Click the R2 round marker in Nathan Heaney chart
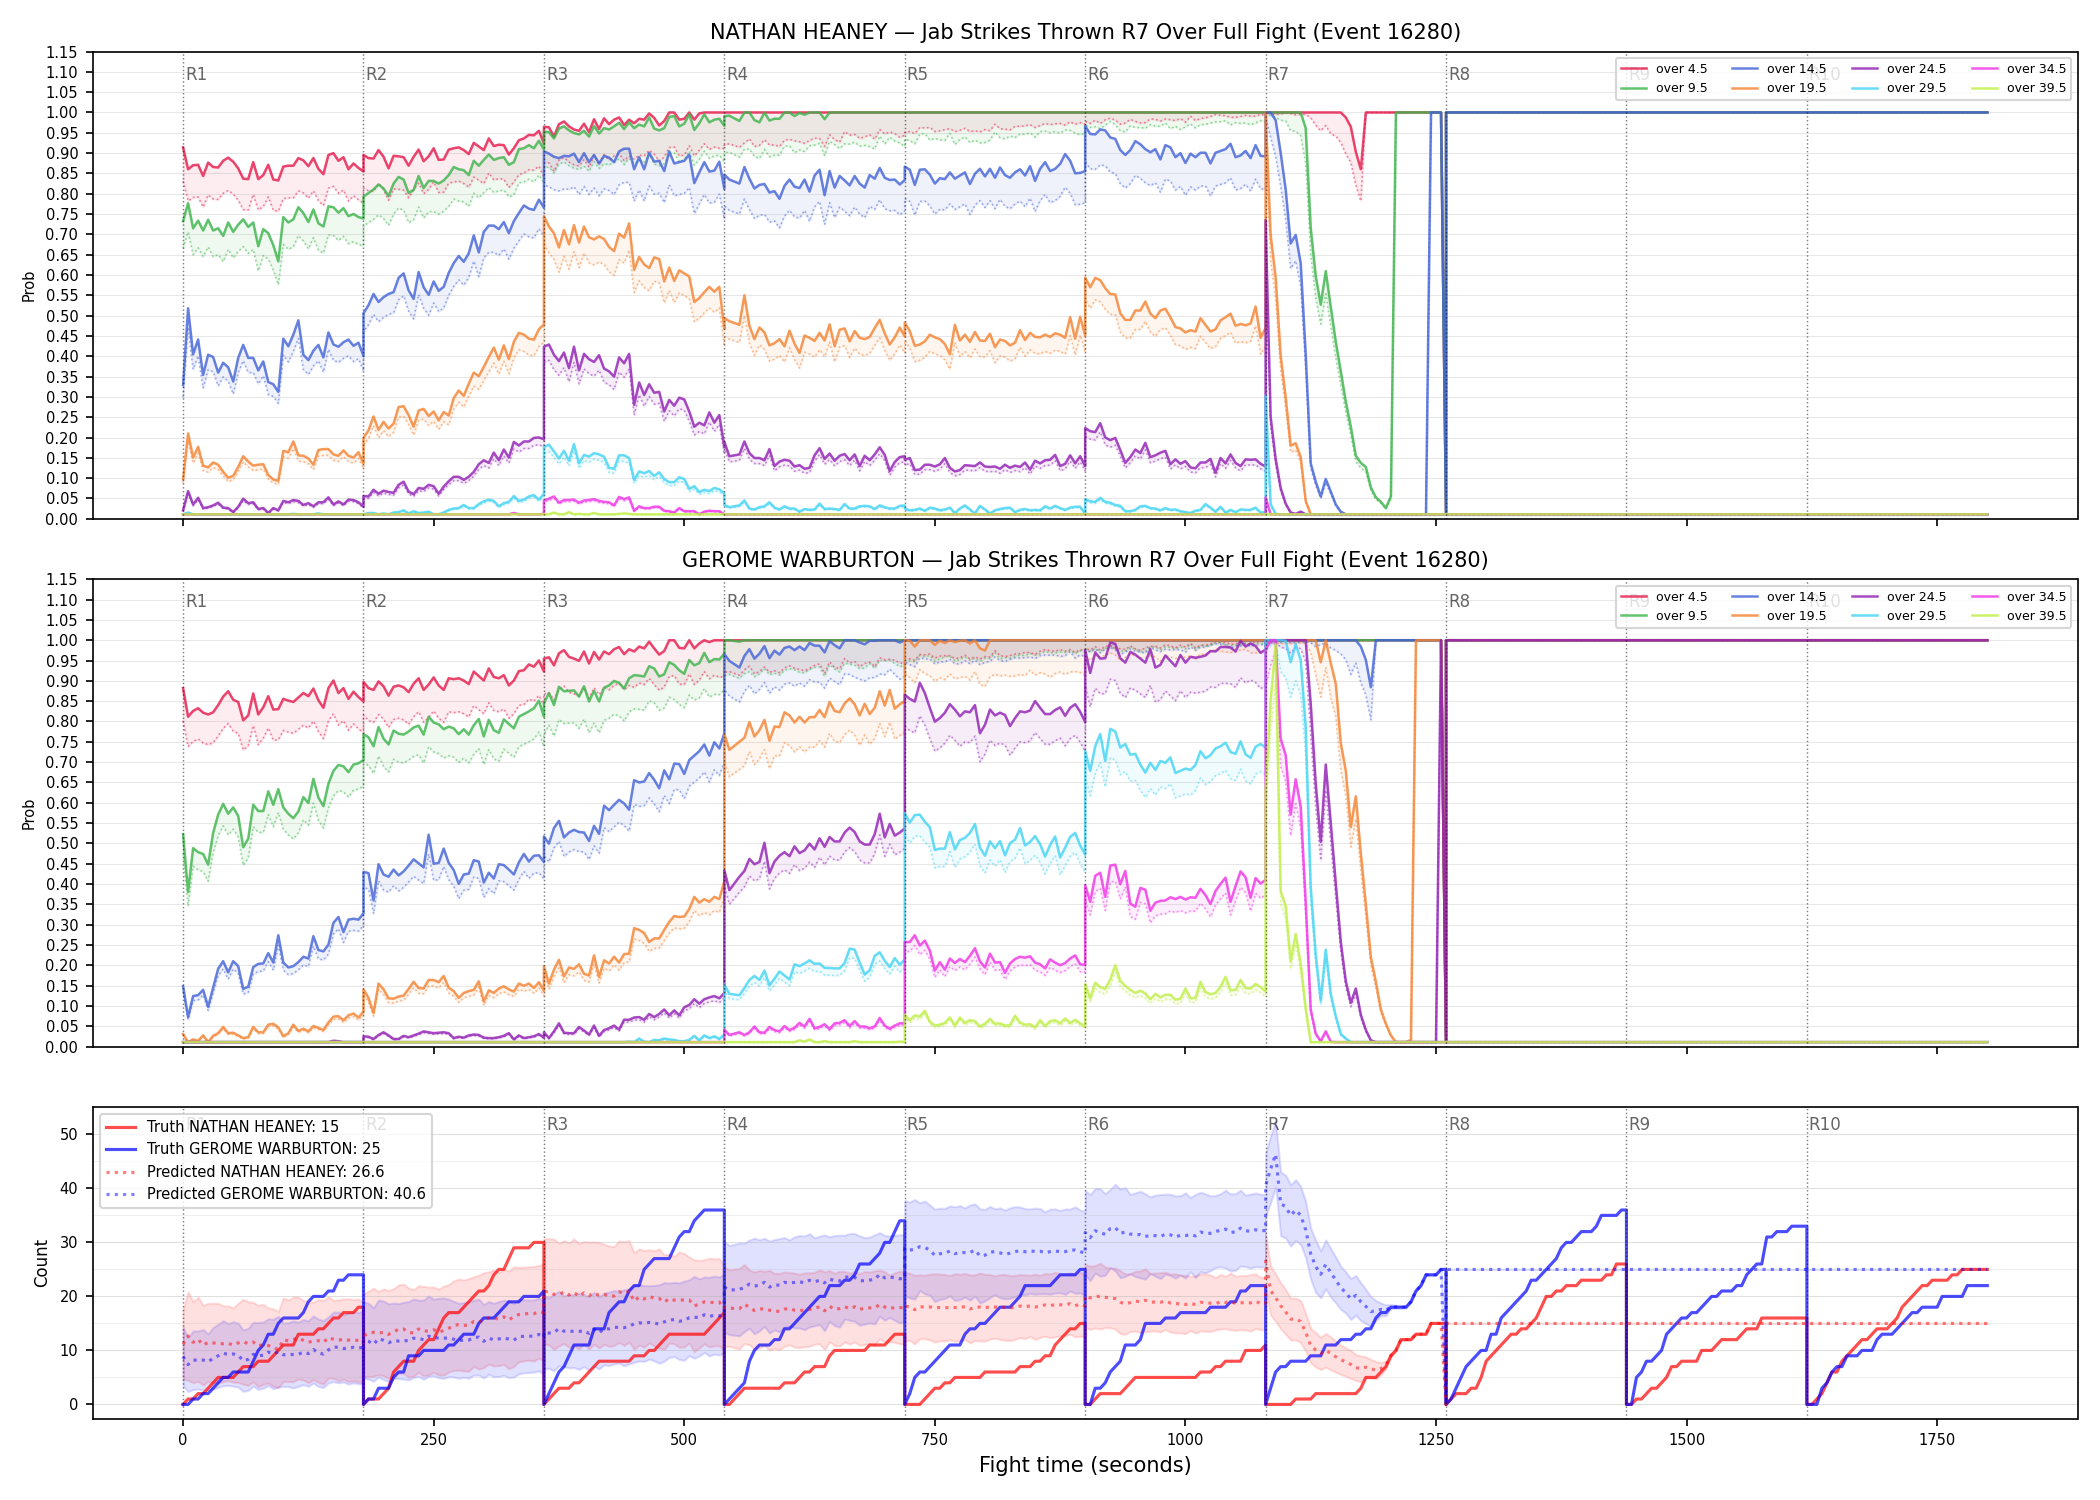Viewport: 2100px width, 1500px height. coord(376,74)
